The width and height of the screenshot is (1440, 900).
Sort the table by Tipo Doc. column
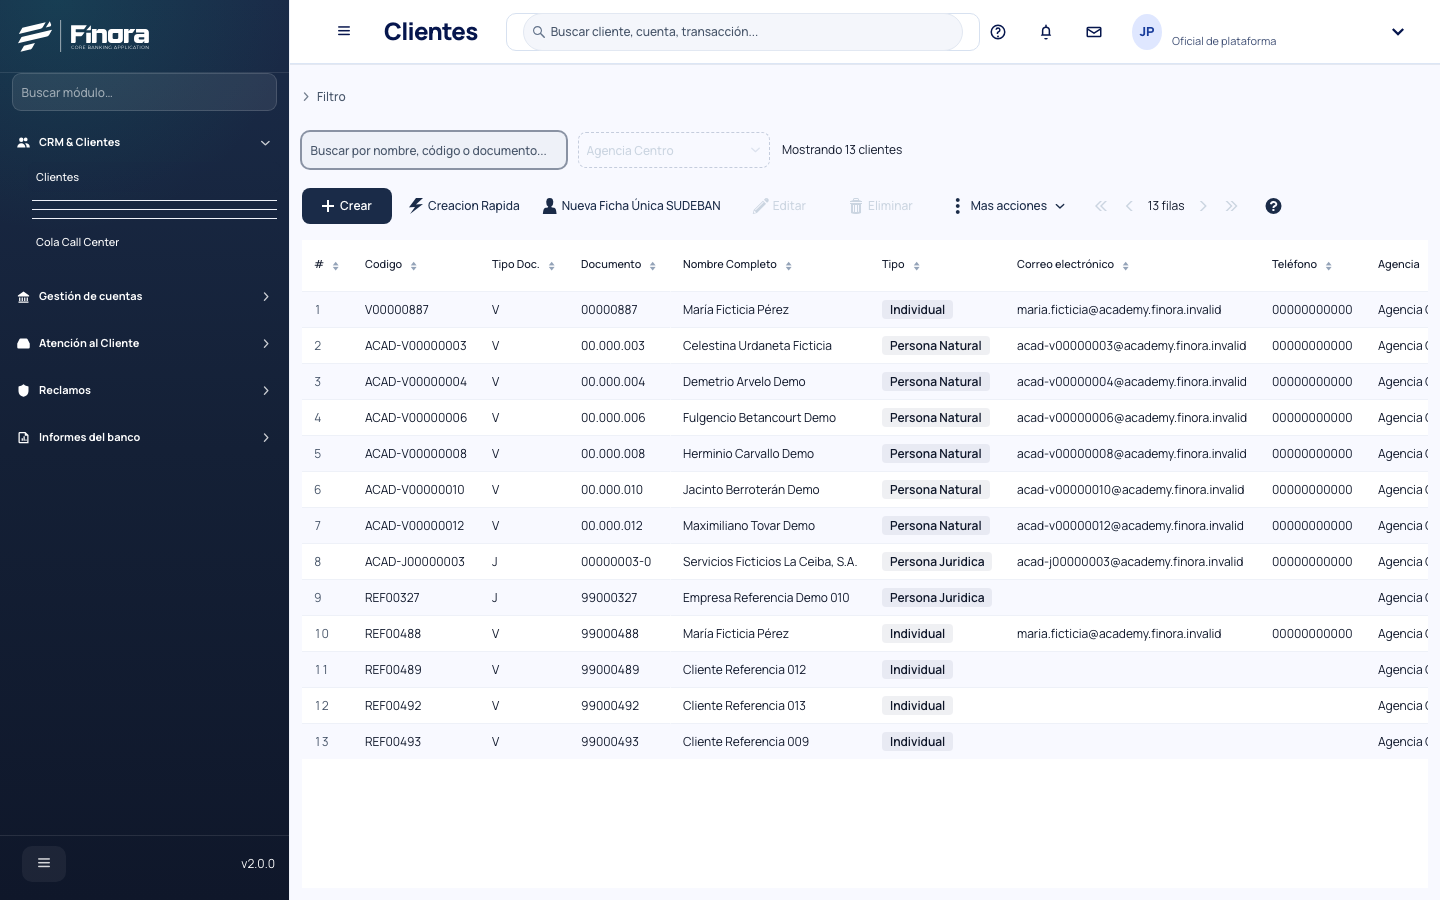[x=552, y=266]
